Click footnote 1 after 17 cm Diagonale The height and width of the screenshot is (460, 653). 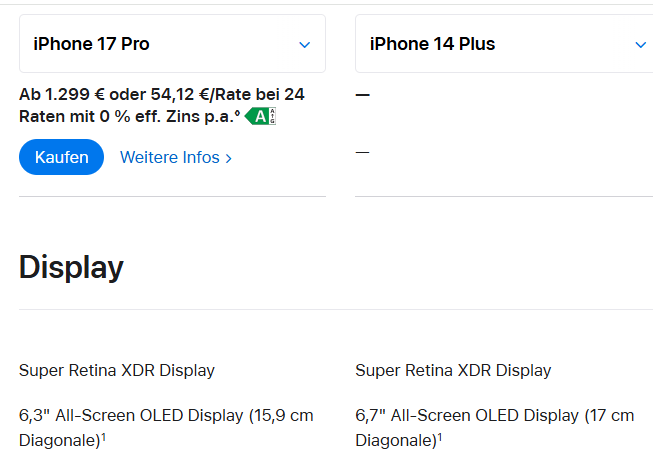(x=439, y=437)
